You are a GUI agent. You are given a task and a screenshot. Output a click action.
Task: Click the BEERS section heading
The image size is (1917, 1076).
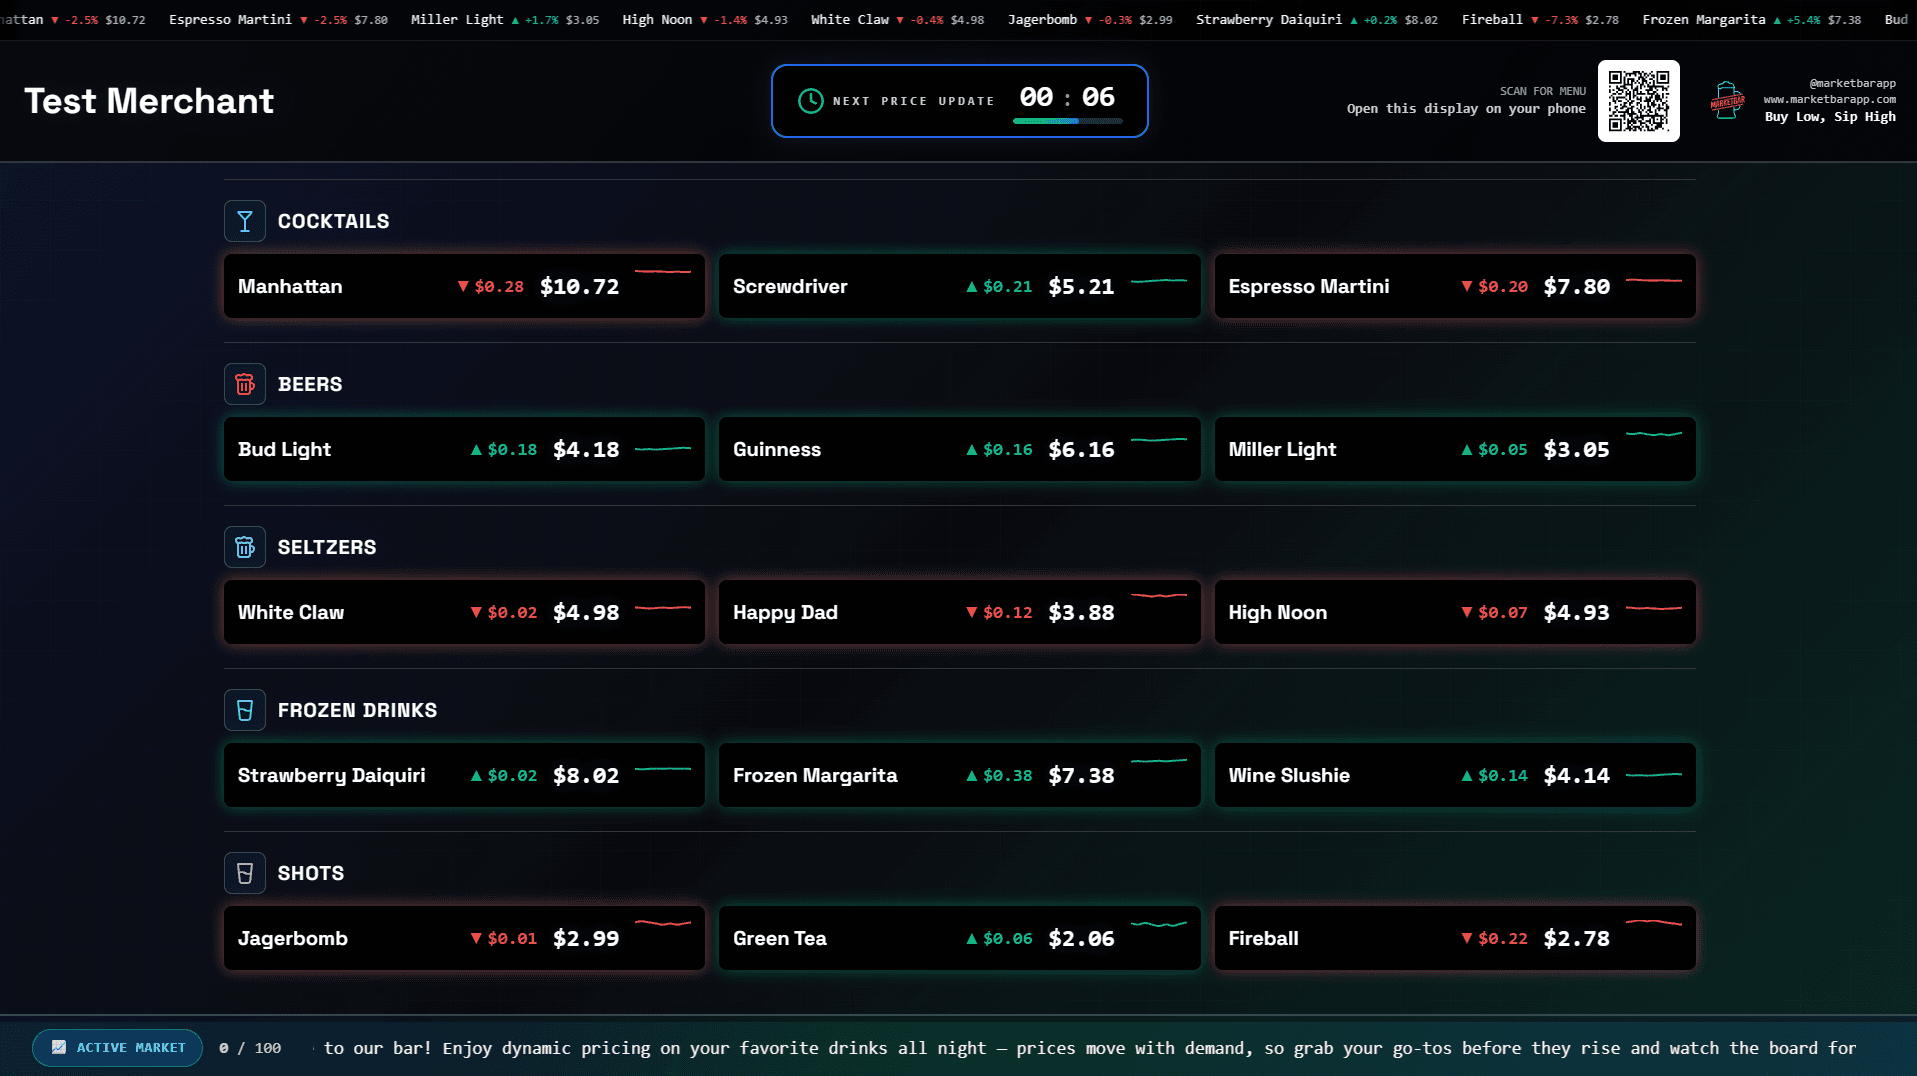click(x=310, y=384)
